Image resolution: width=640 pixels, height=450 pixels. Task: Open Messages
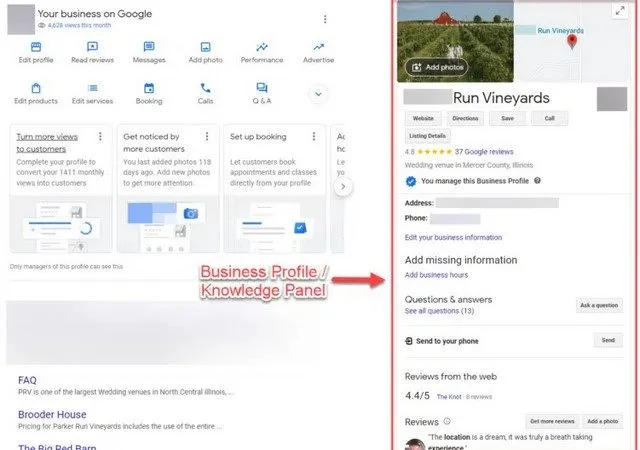[149, 52]
